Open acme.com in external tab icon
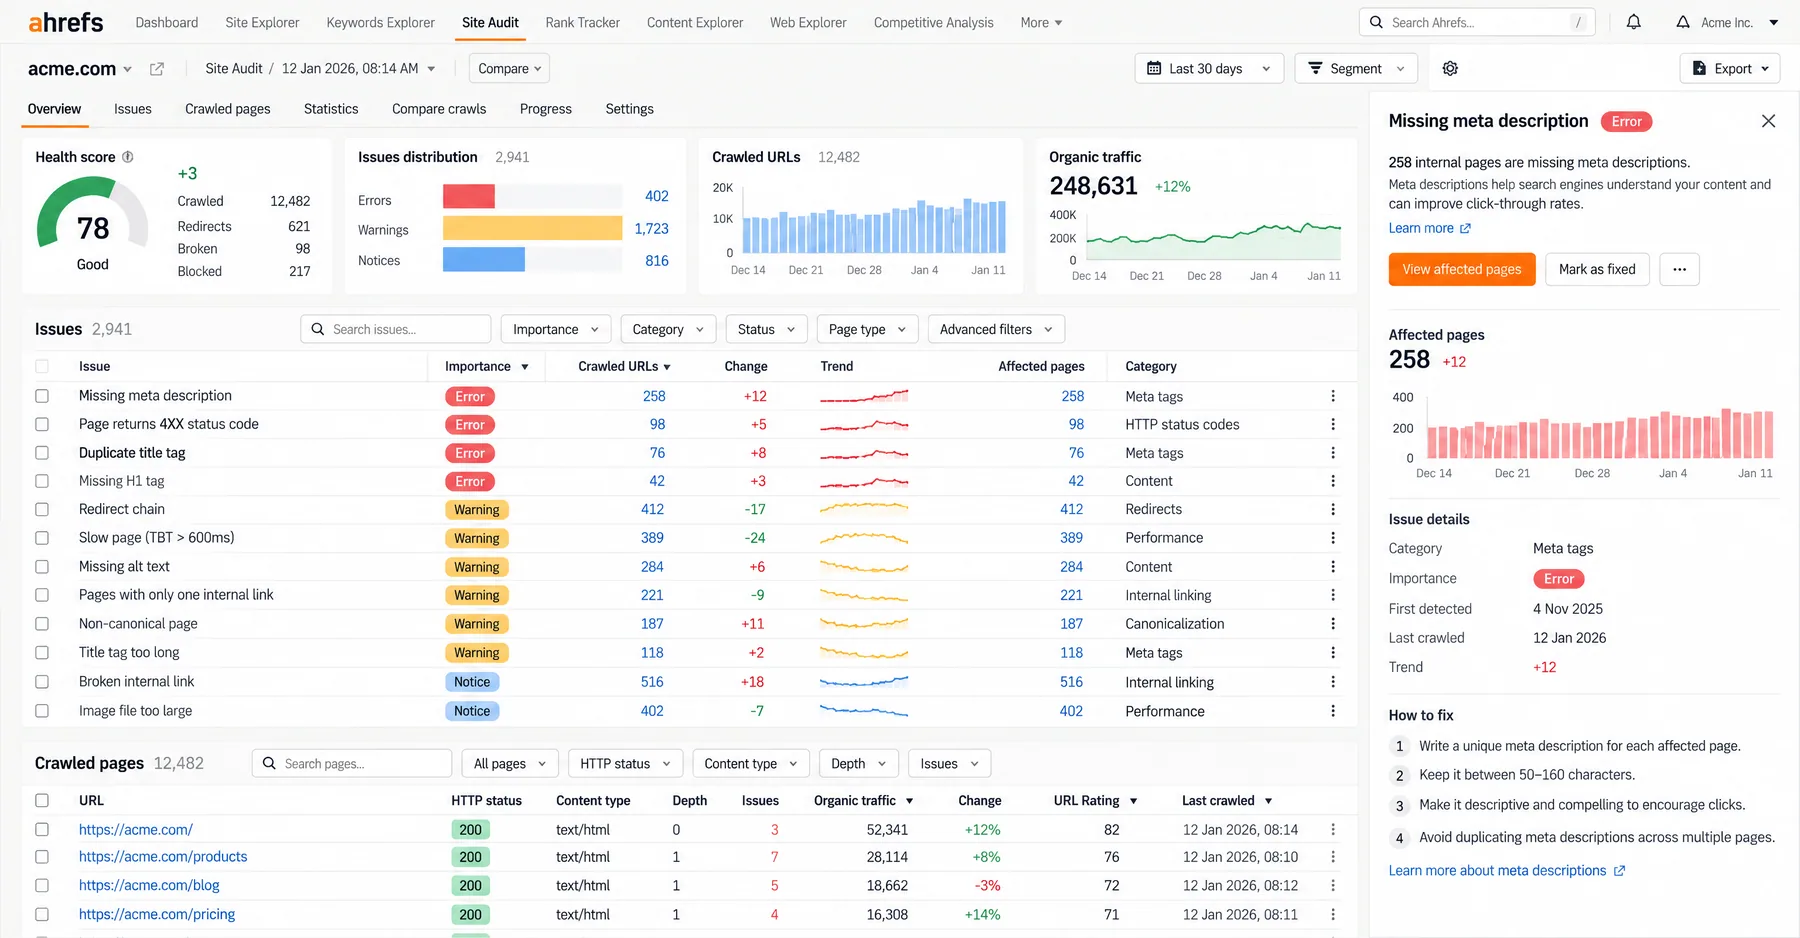 [x=157, y=69]
